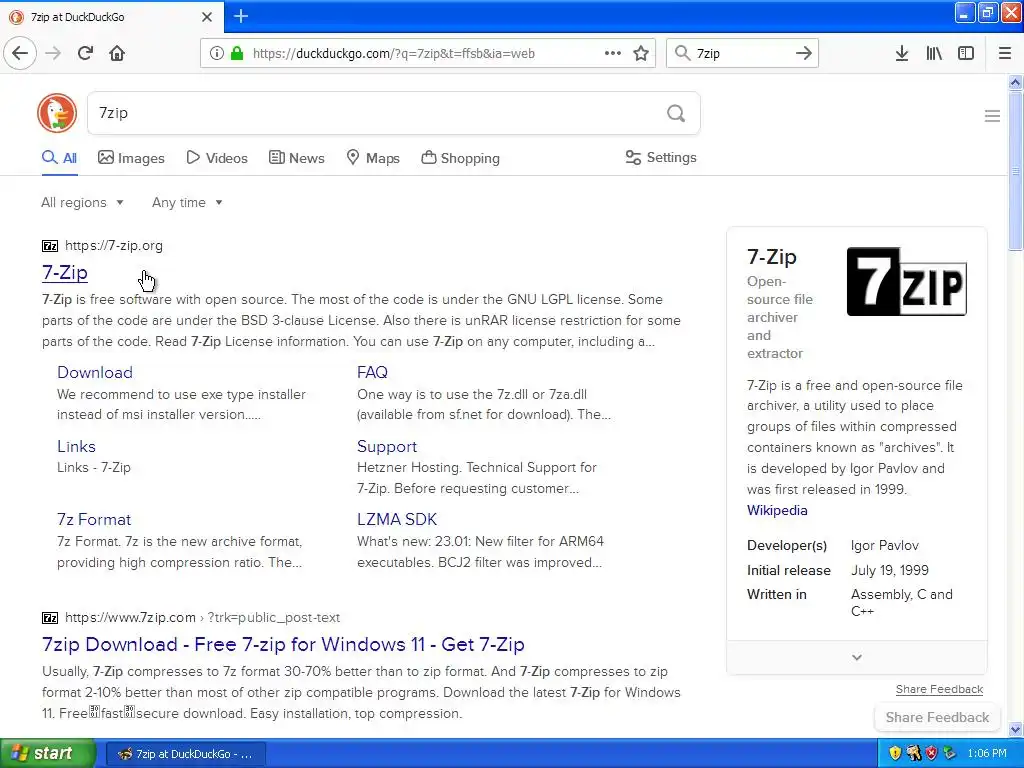Go back to the previous page
The height and width of the screenshot is (768, 1024).
point(20,53)
